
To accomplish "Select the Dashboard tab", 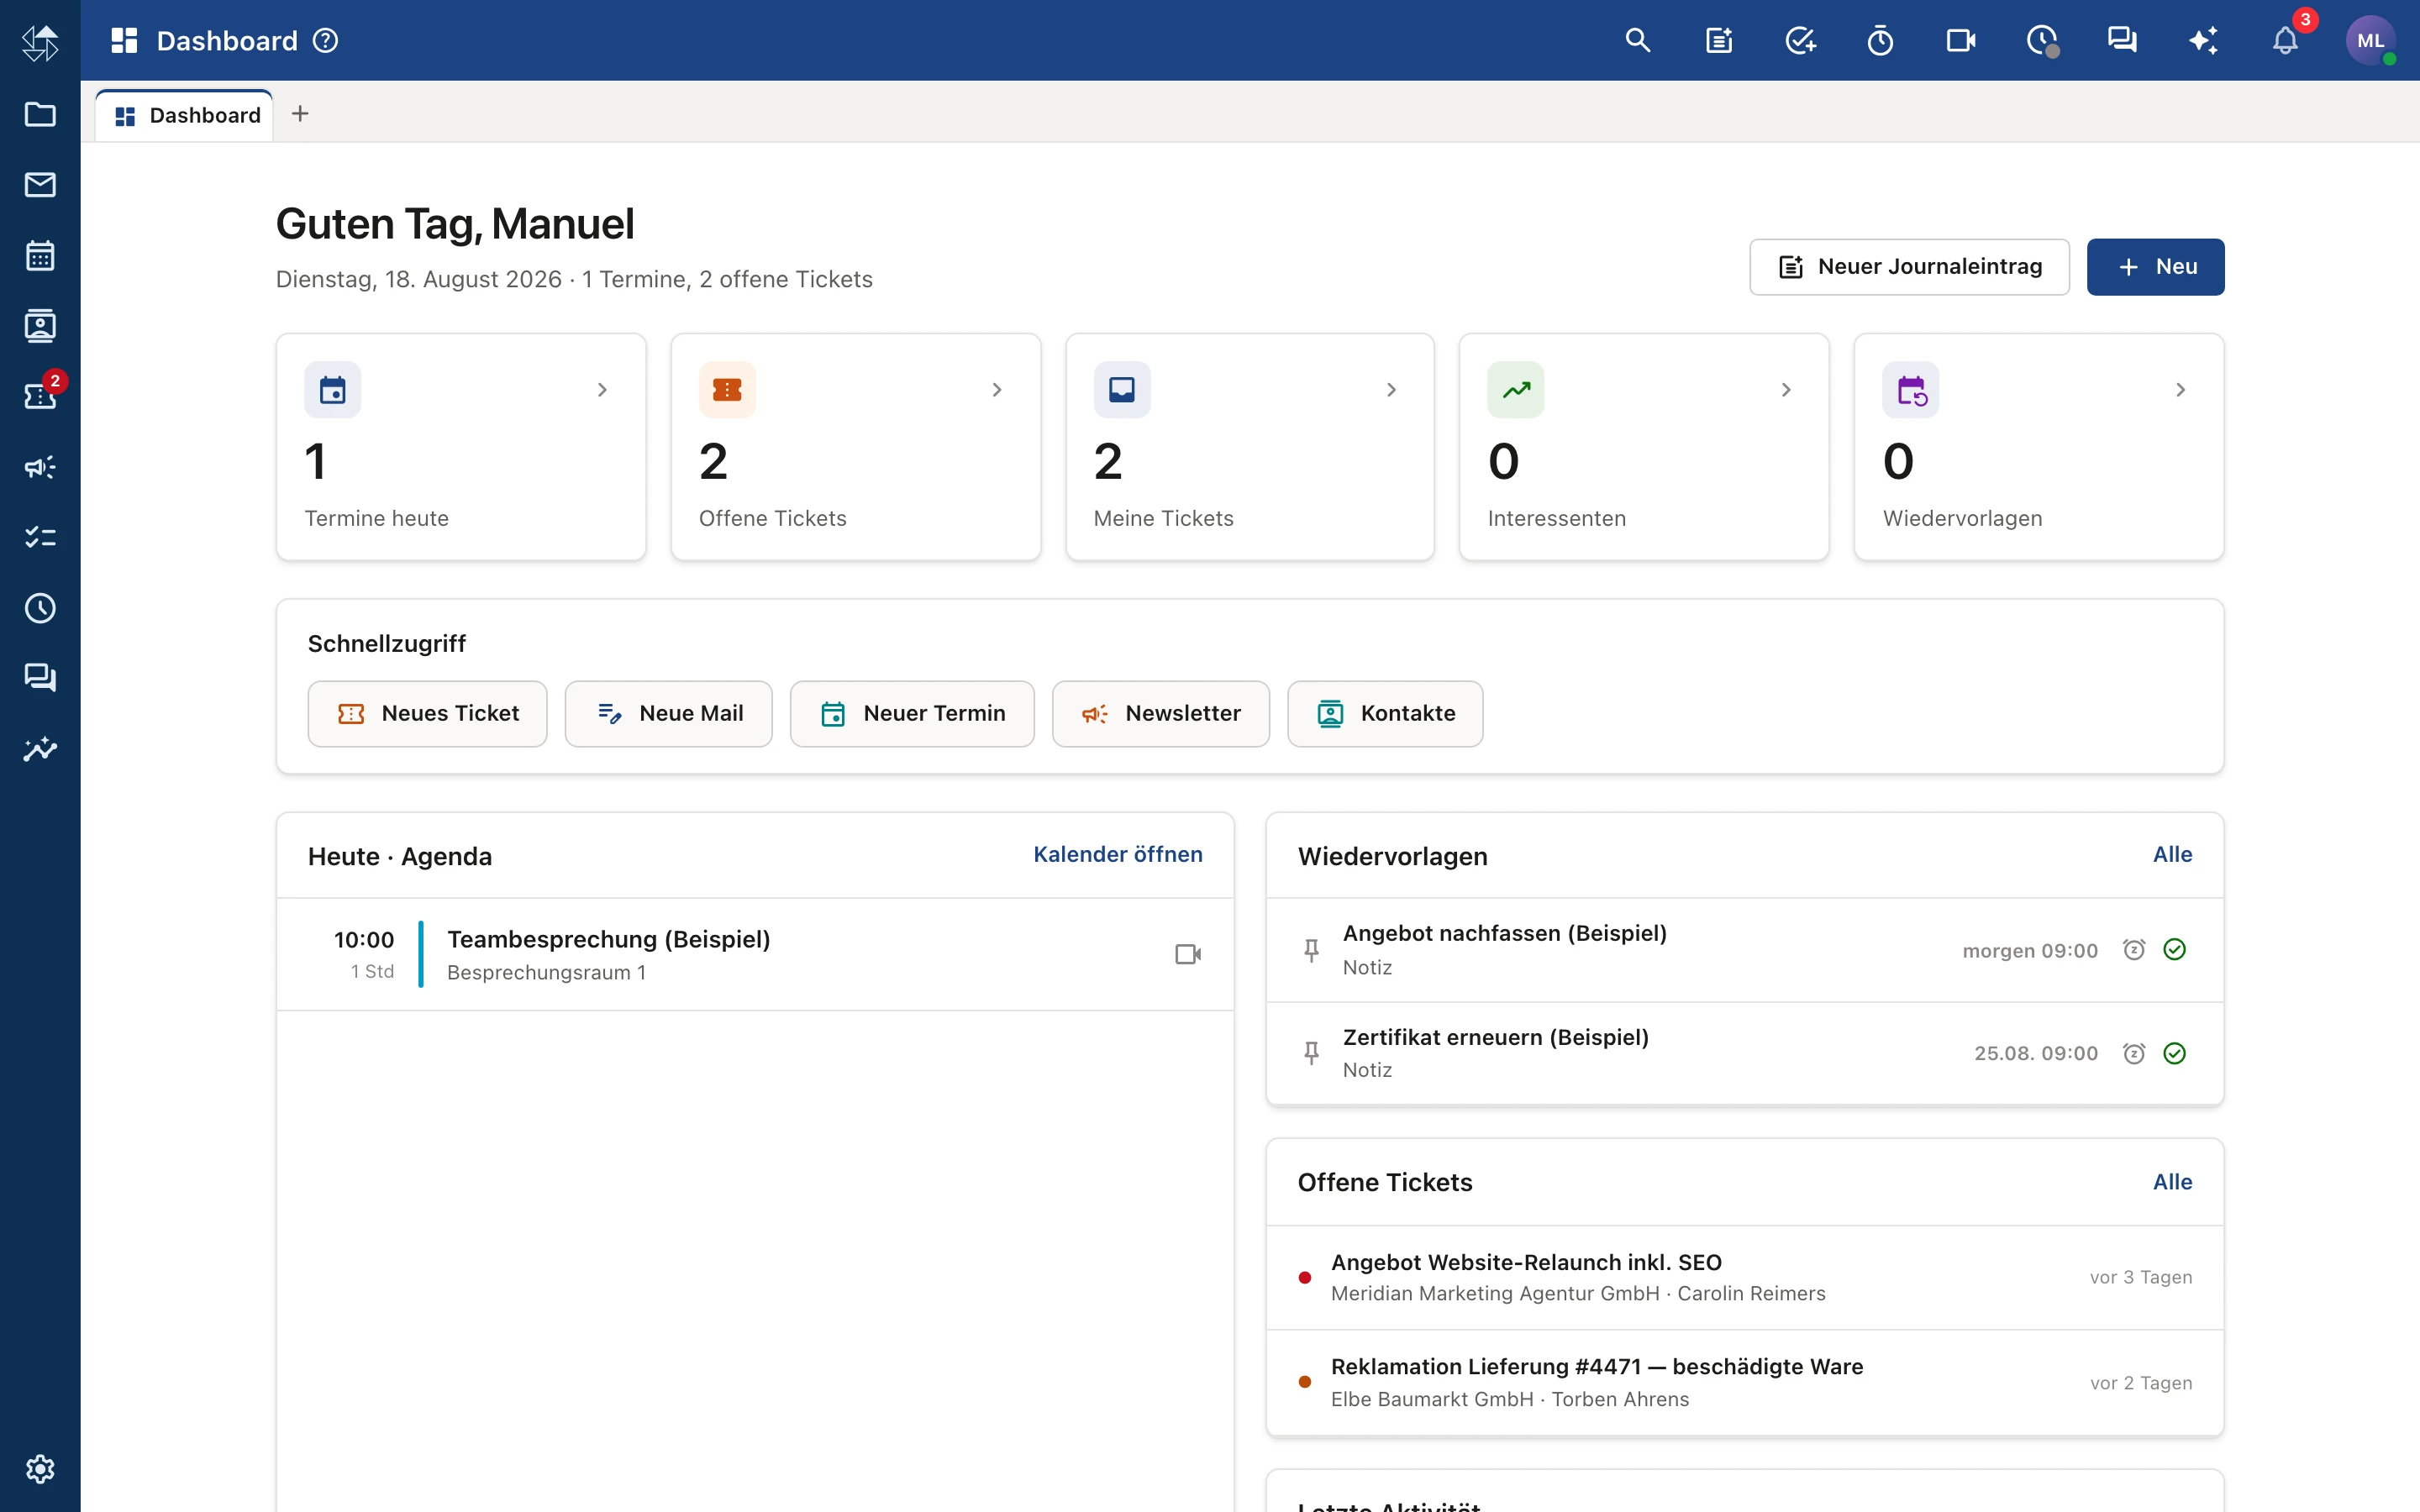I will (x=185, y=115).
